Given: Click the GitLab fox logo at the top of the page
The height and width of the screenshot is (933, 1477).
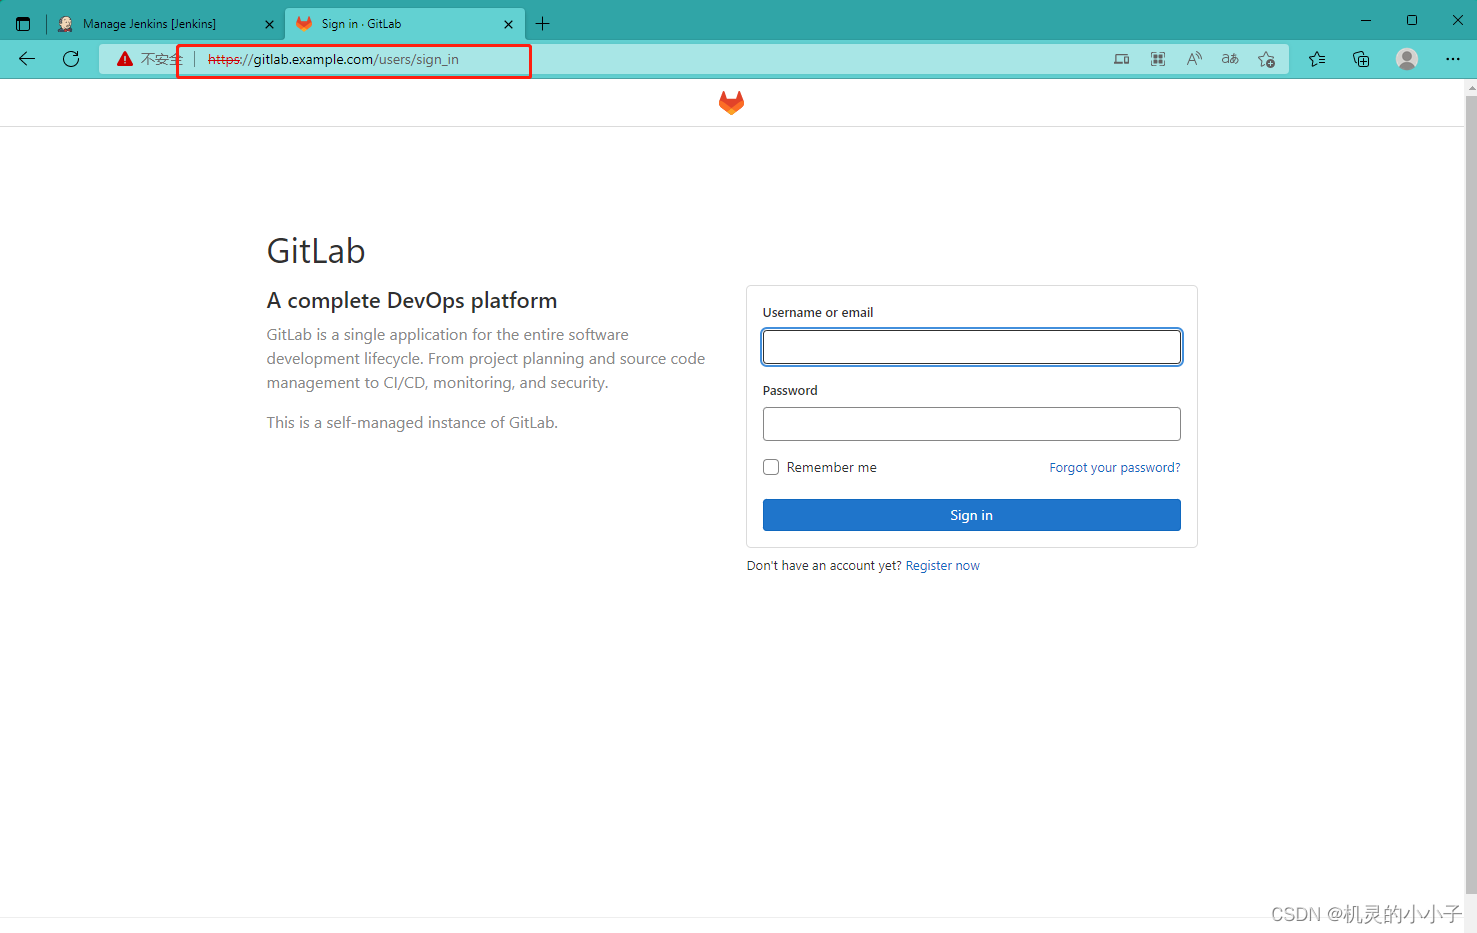Looking at the screenshot, I should (x=732, y=102).
